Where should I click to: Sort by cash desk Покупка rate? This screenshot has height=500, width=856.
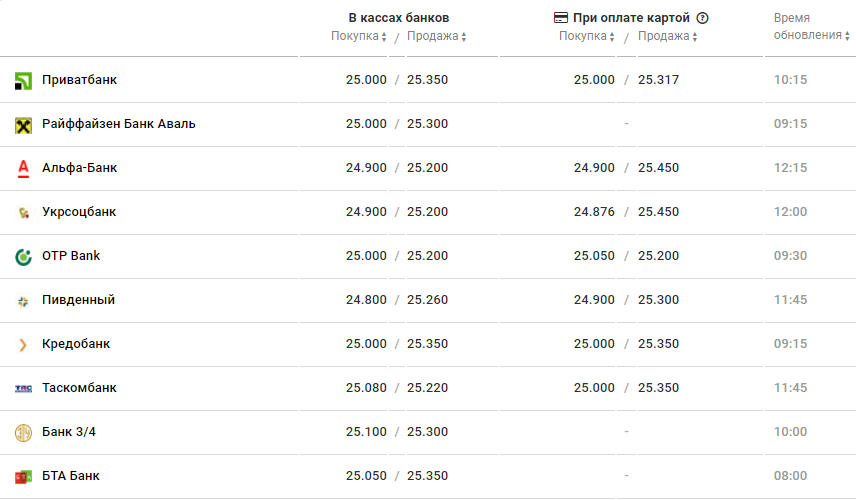pos(358,37)
